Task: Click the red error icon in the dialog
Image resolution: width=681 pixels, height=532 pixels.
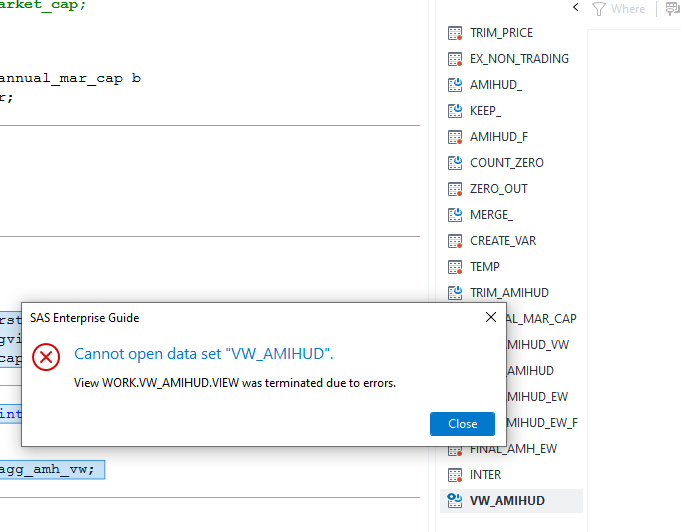Action: pos(46,357)
